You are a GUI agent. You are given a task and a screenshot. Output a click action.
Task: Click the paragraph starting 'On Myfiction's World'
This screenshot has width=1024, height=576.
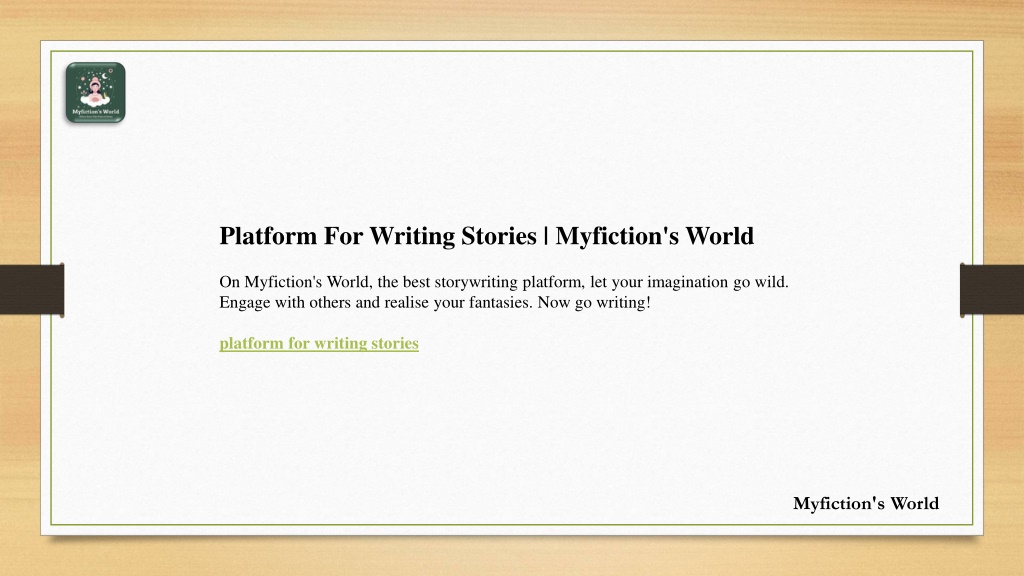tap(504, 292)
